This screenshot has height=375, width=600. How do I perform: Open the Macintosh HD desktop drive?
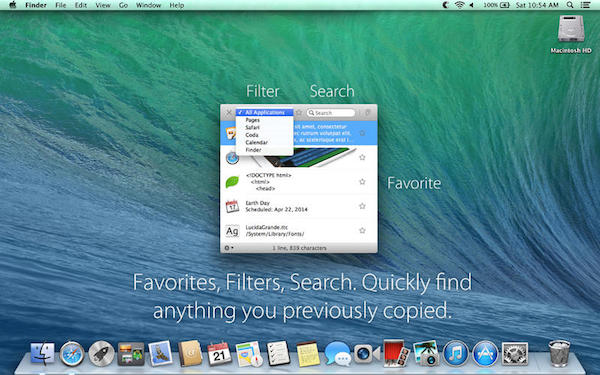point(571,34)
